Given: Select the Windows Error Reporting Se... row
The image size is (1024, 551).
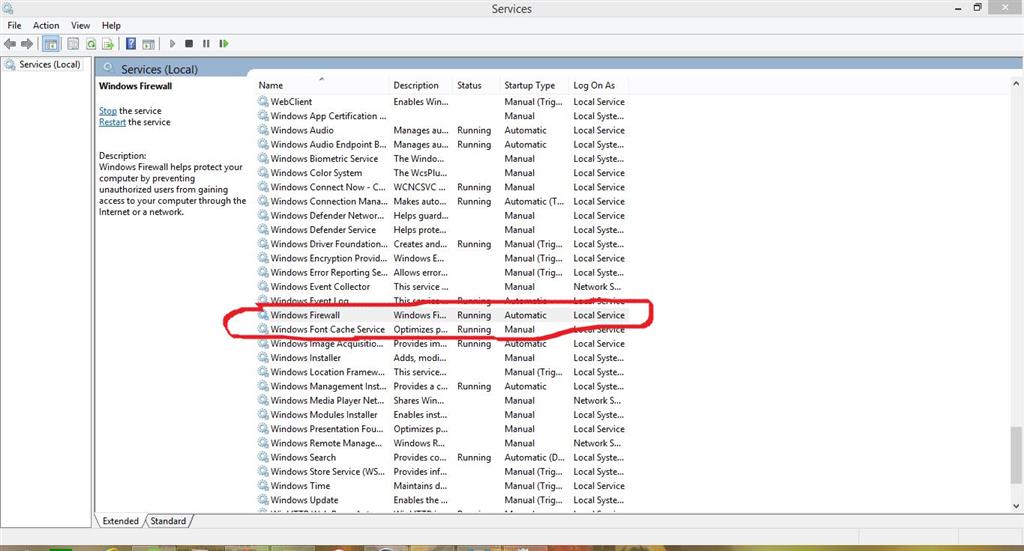Looking at the screenshot, I should point(441,273).
